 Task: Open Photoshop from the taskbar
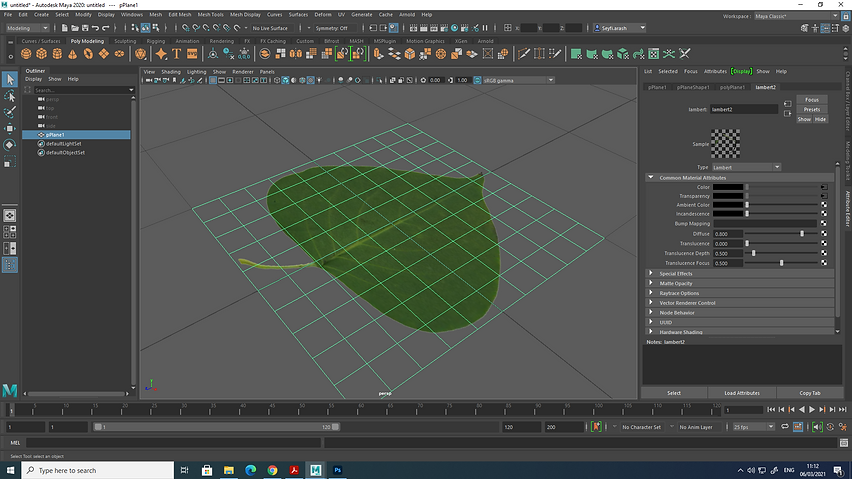(337, 470)
